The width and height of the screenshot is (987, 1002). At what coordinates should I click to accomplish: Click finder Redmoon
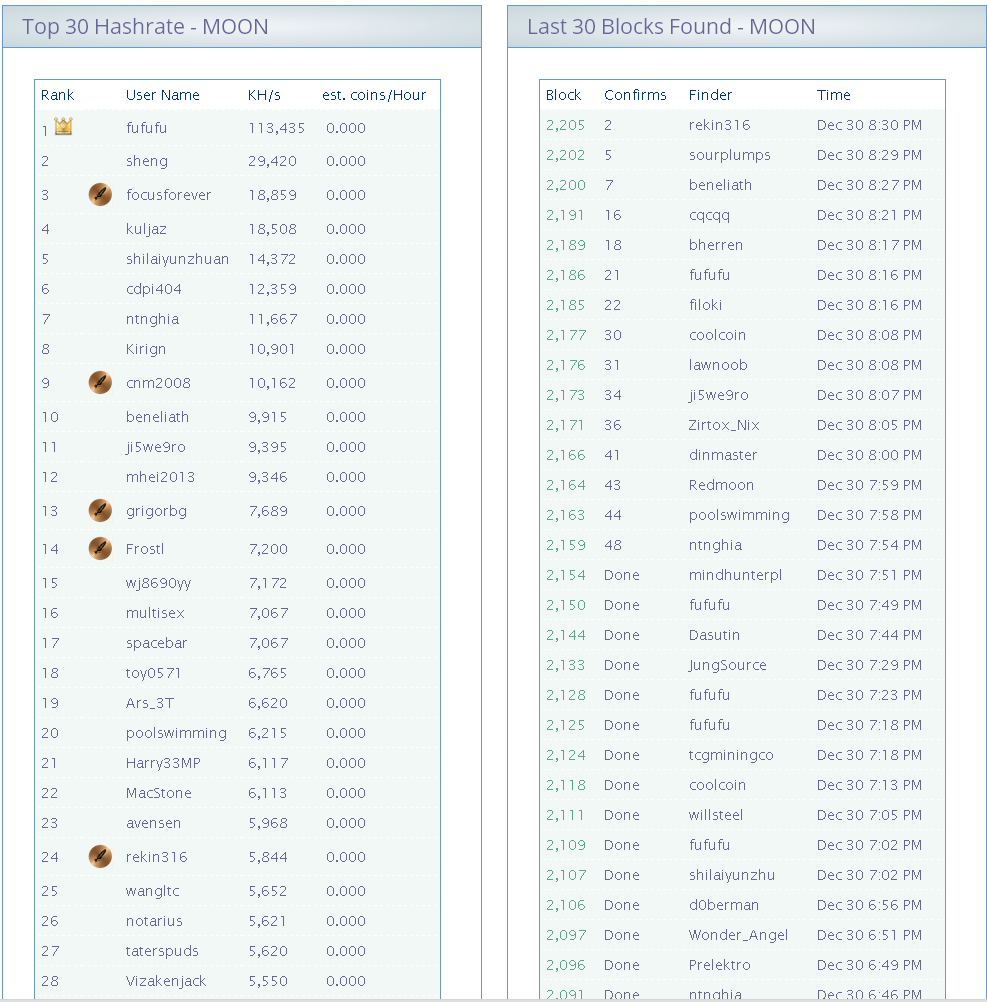coord(721,485)
